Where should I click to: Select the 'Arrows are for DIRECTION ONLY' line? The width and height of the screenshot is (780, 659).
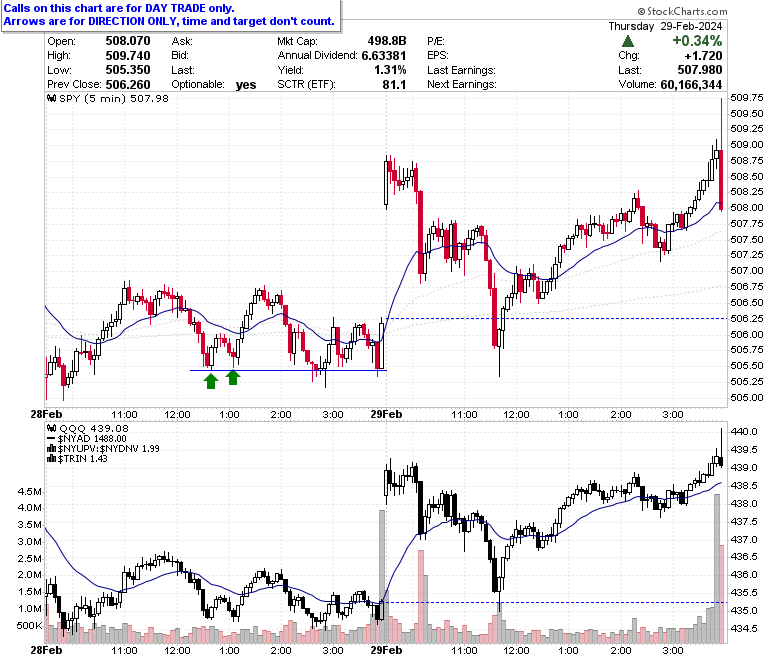click(x=169, y=21)
